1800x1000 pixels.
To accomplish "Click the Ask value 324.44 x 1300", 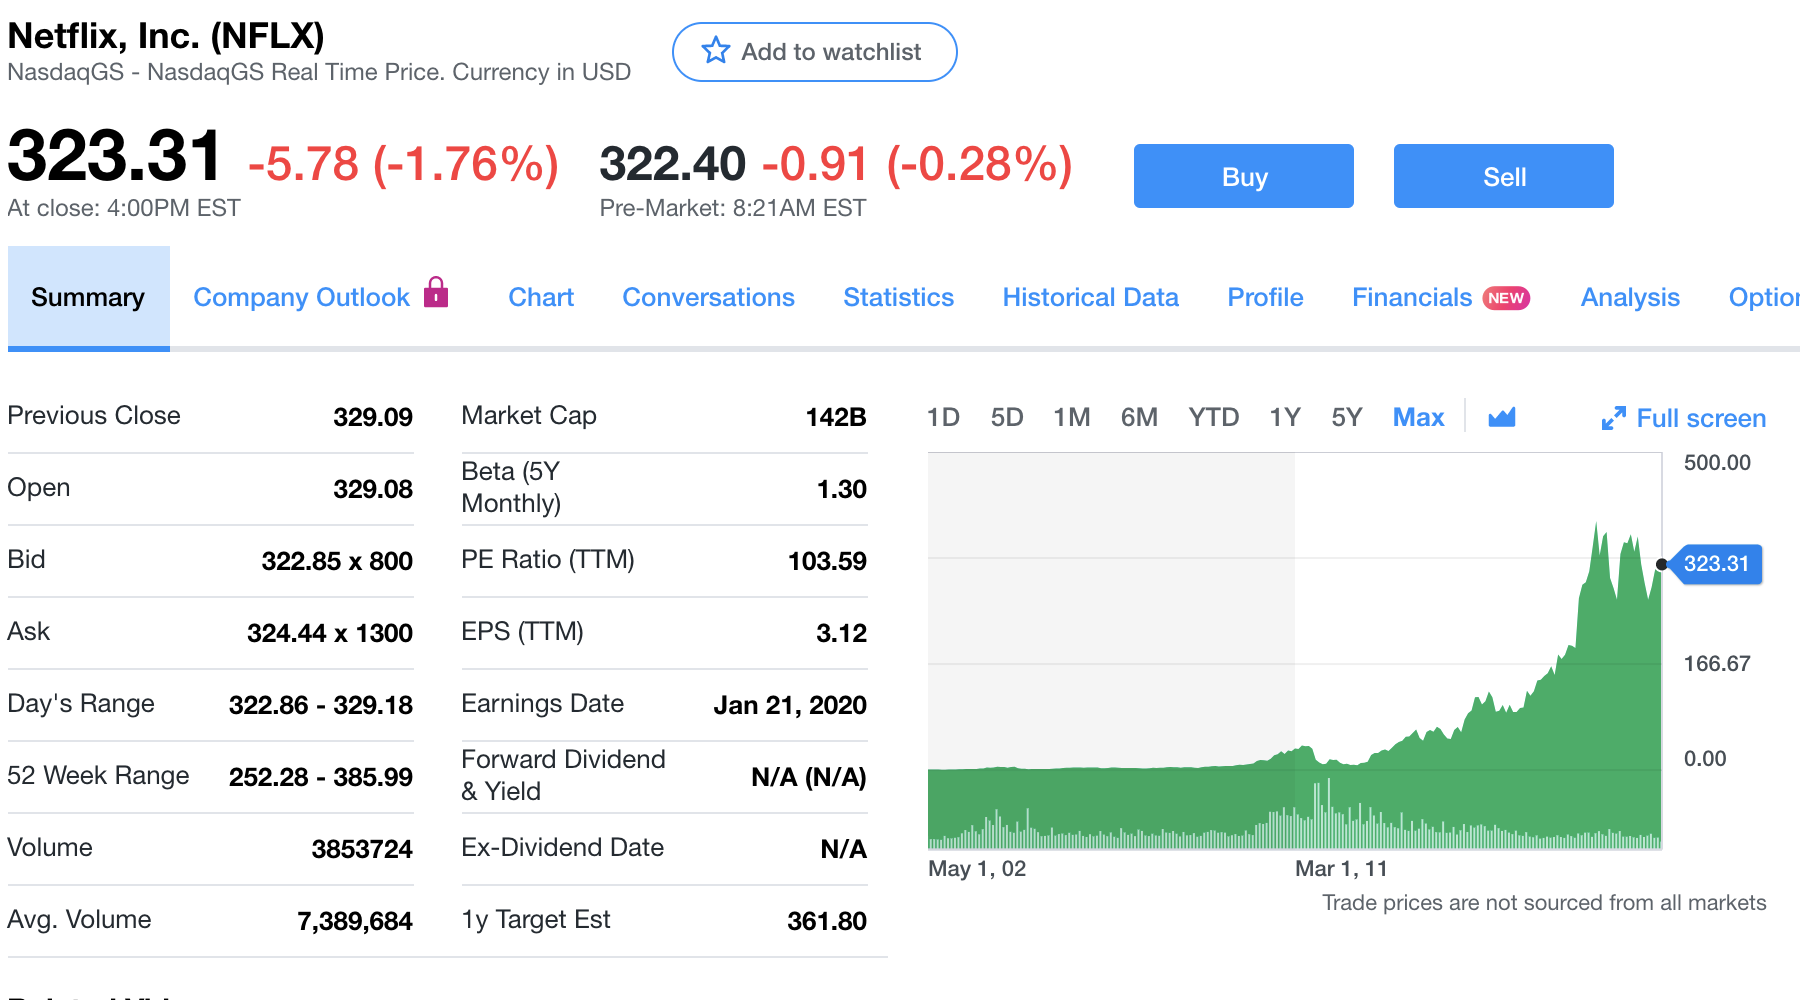I will click(x=330, y=633).
